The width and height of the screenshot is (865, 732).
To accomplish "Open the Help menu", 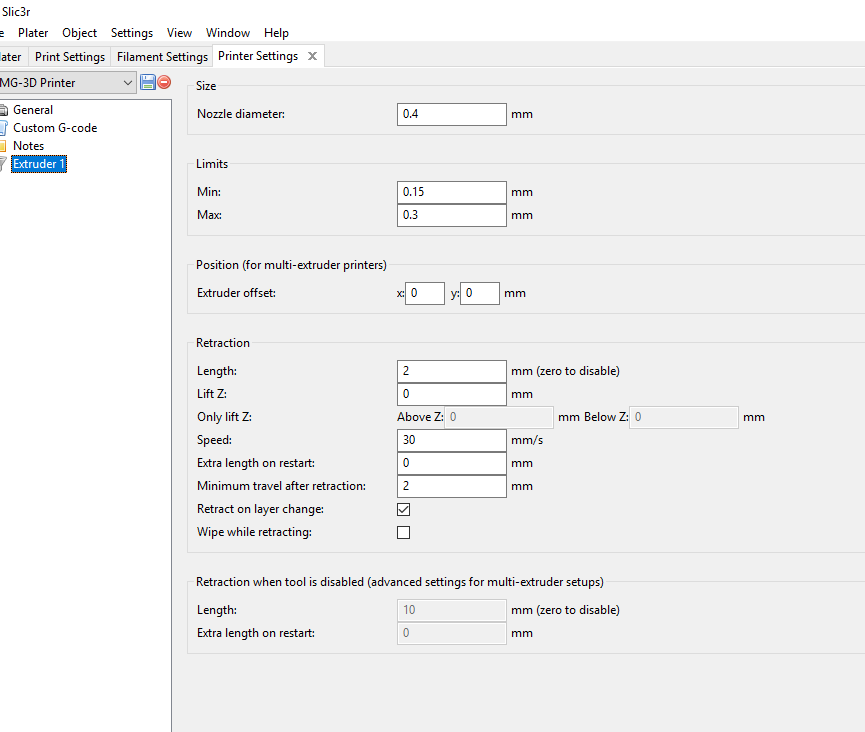I will pos(276,33).
